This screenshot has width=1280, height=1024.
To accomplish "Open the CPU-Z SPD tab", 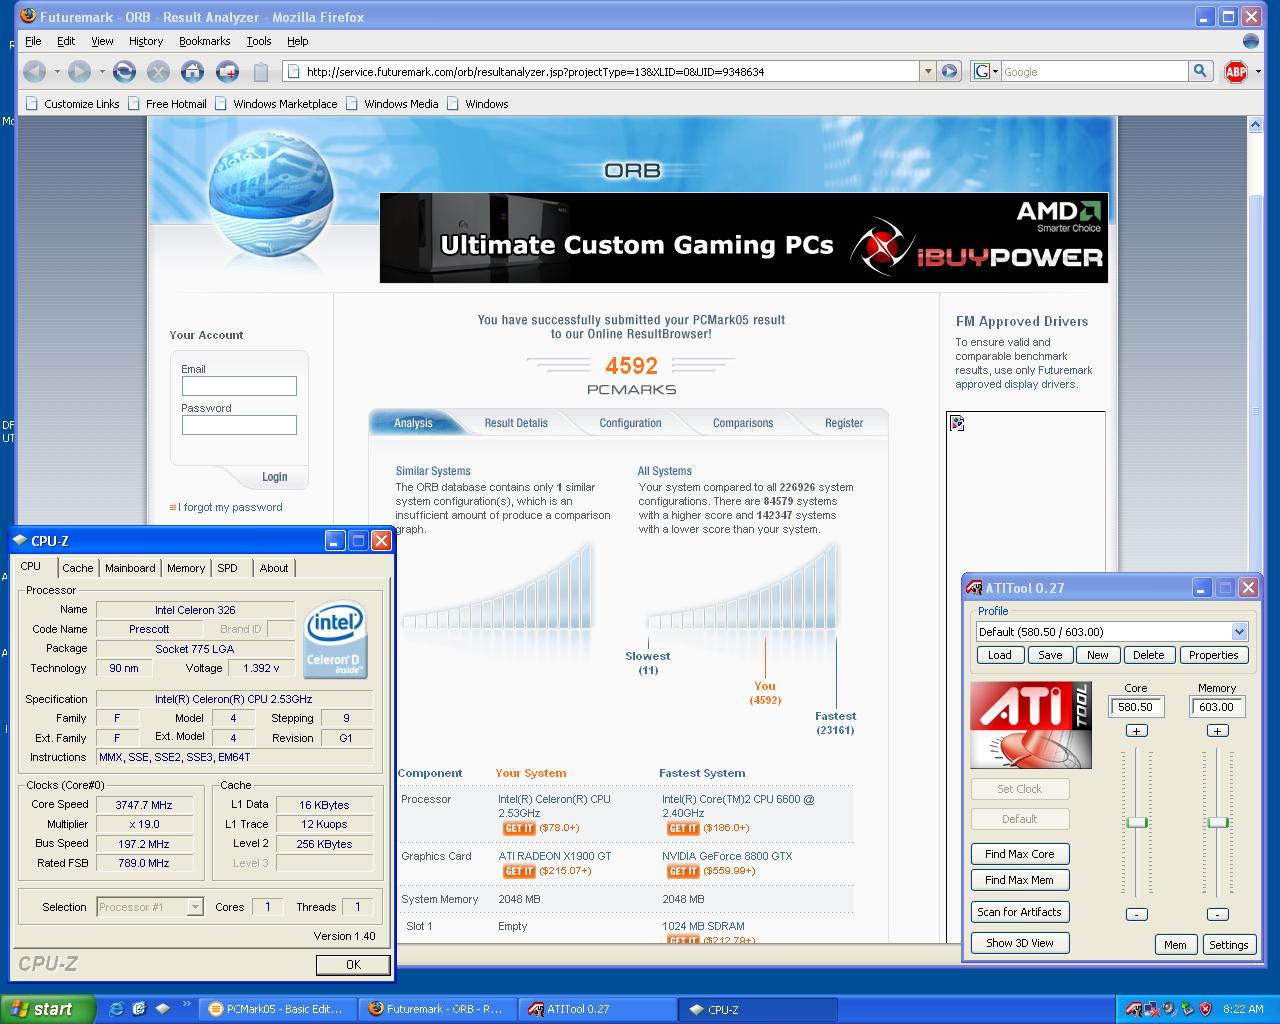I will [228, 568].
